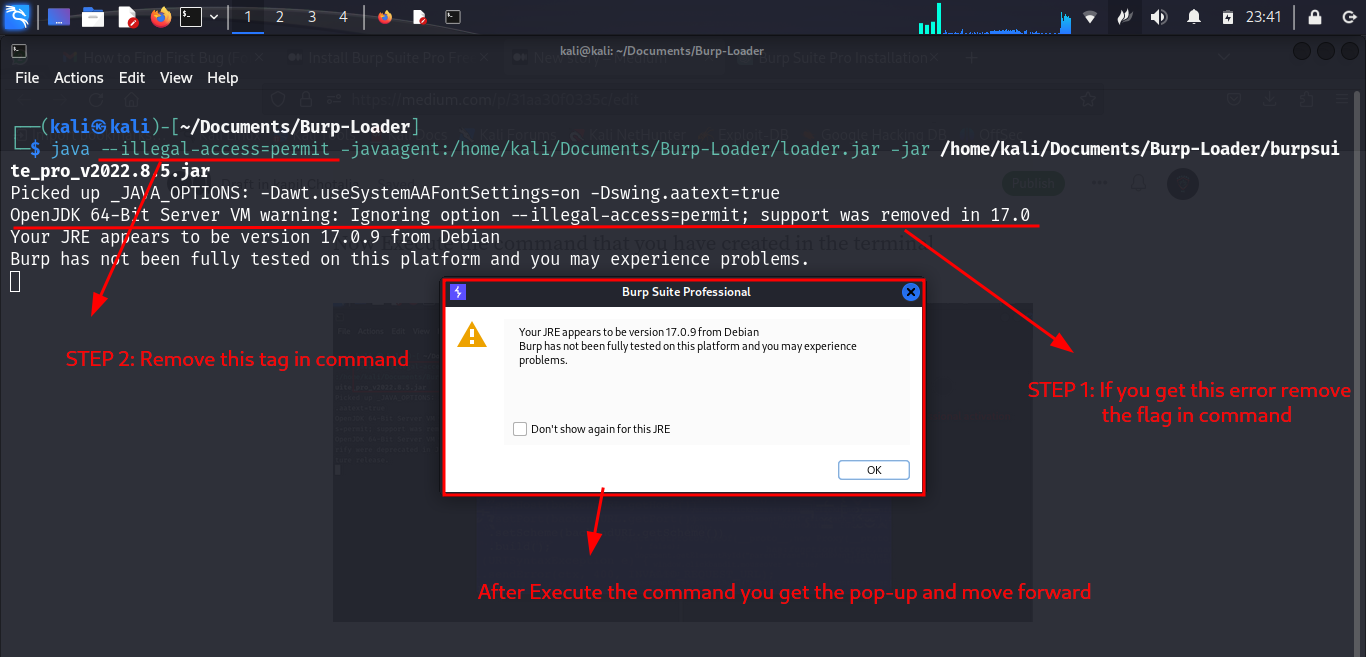Close the Burp Suite Professional dialog

click(x=910, y=292)
